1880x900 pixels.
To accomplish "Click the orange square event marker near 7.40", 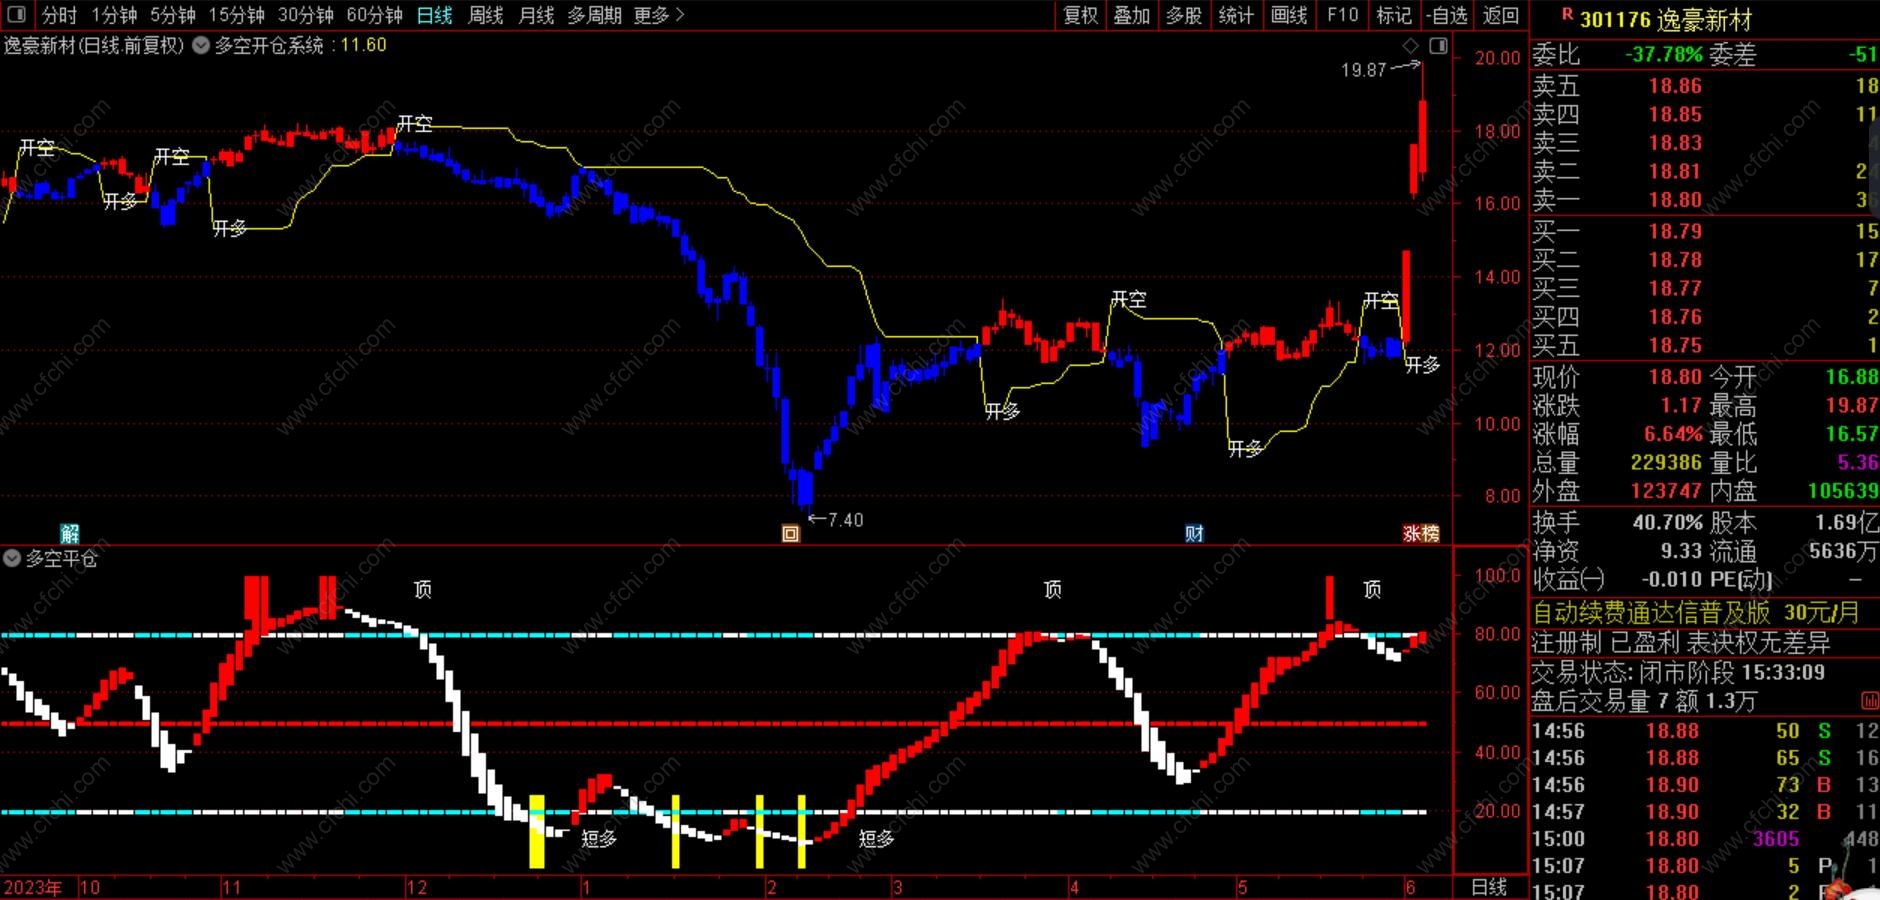I will tap(790, 533).
